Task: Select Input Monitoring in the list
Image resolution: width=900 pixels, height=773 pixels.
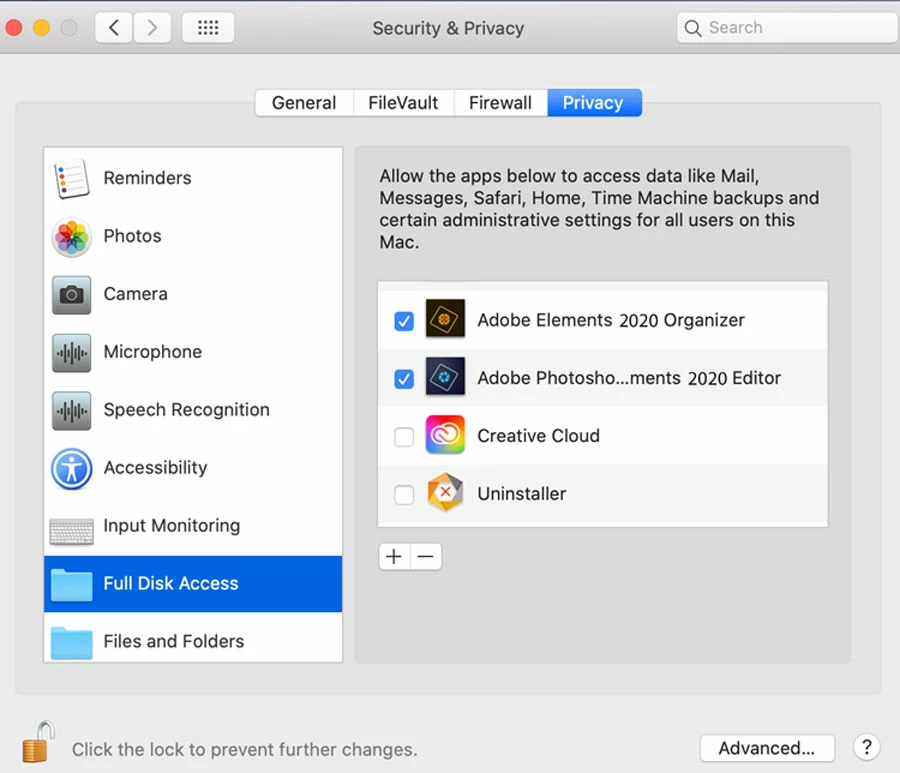Action: pos(193,526)
